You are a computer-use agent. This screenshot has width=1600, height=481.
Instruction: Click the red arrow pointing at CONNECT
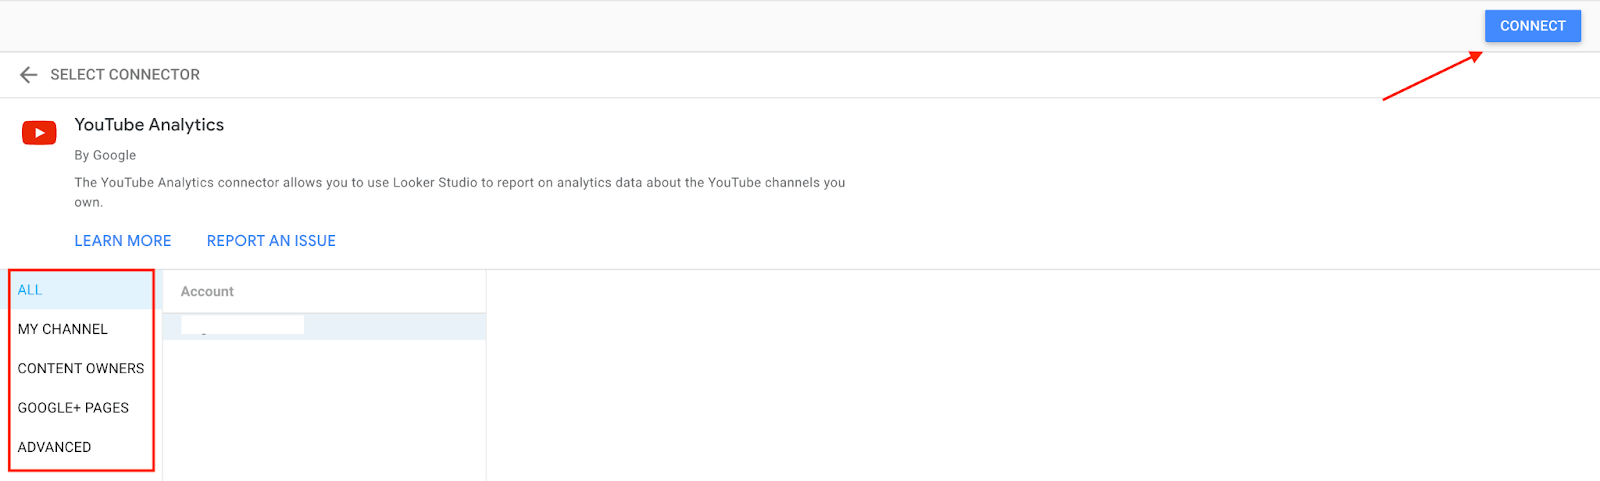[1432, 76]
